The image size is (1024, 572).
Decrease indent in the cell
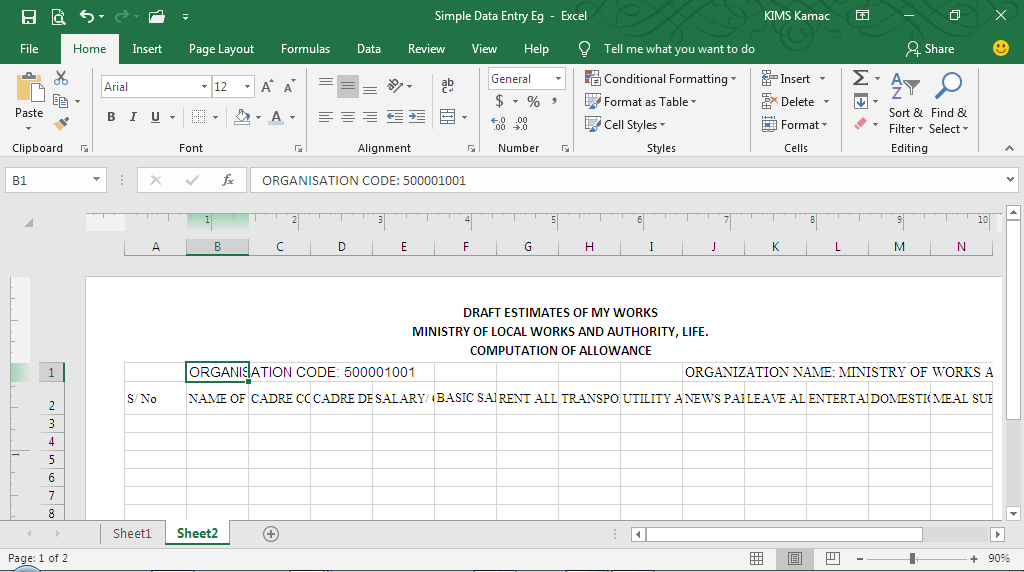click(394, 117)
